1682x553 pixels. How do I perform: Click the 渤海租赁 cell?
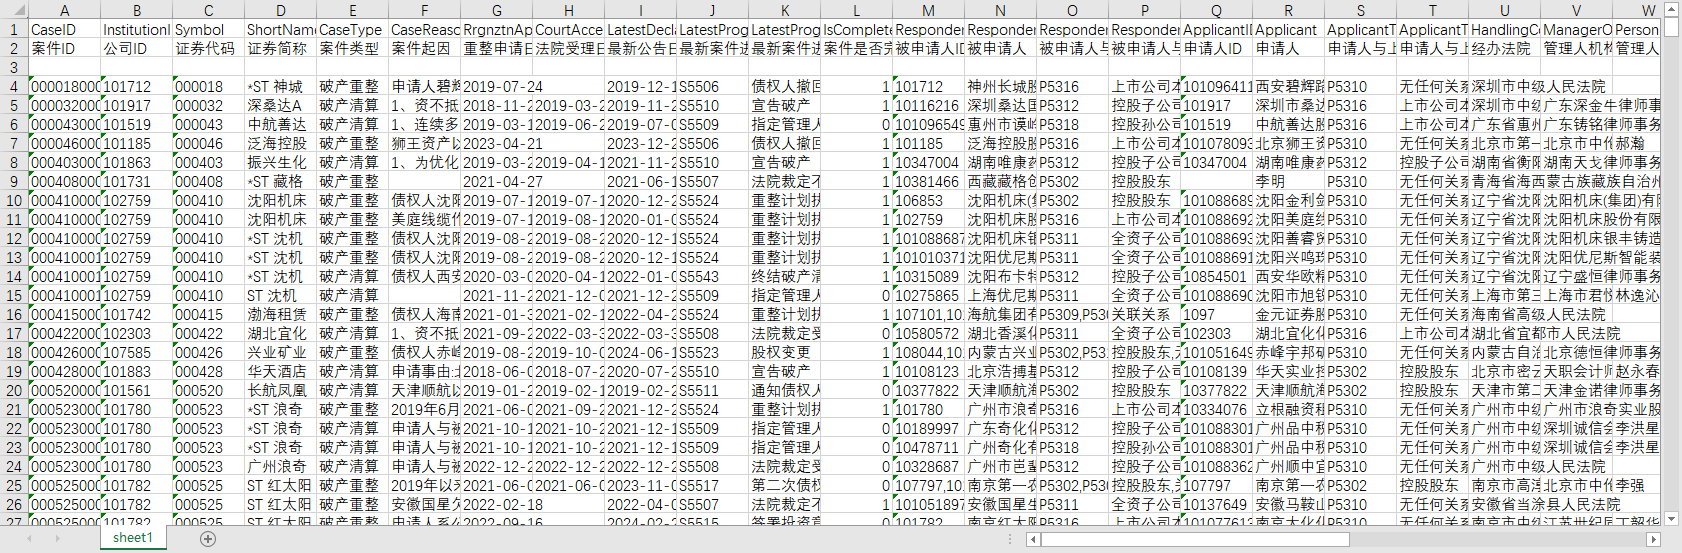(280, 314)
